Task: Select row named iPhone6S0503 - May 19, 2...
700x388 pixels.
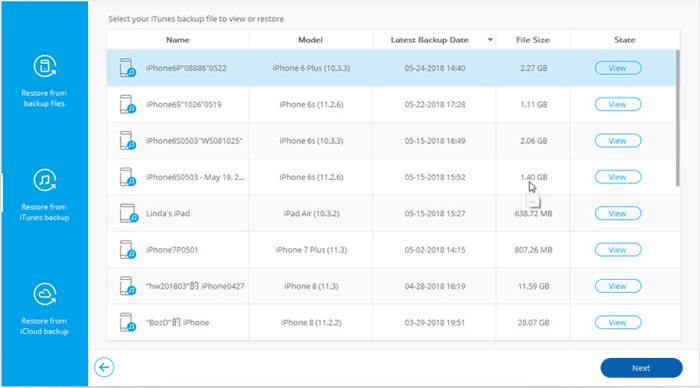Action: click(393, 177)
